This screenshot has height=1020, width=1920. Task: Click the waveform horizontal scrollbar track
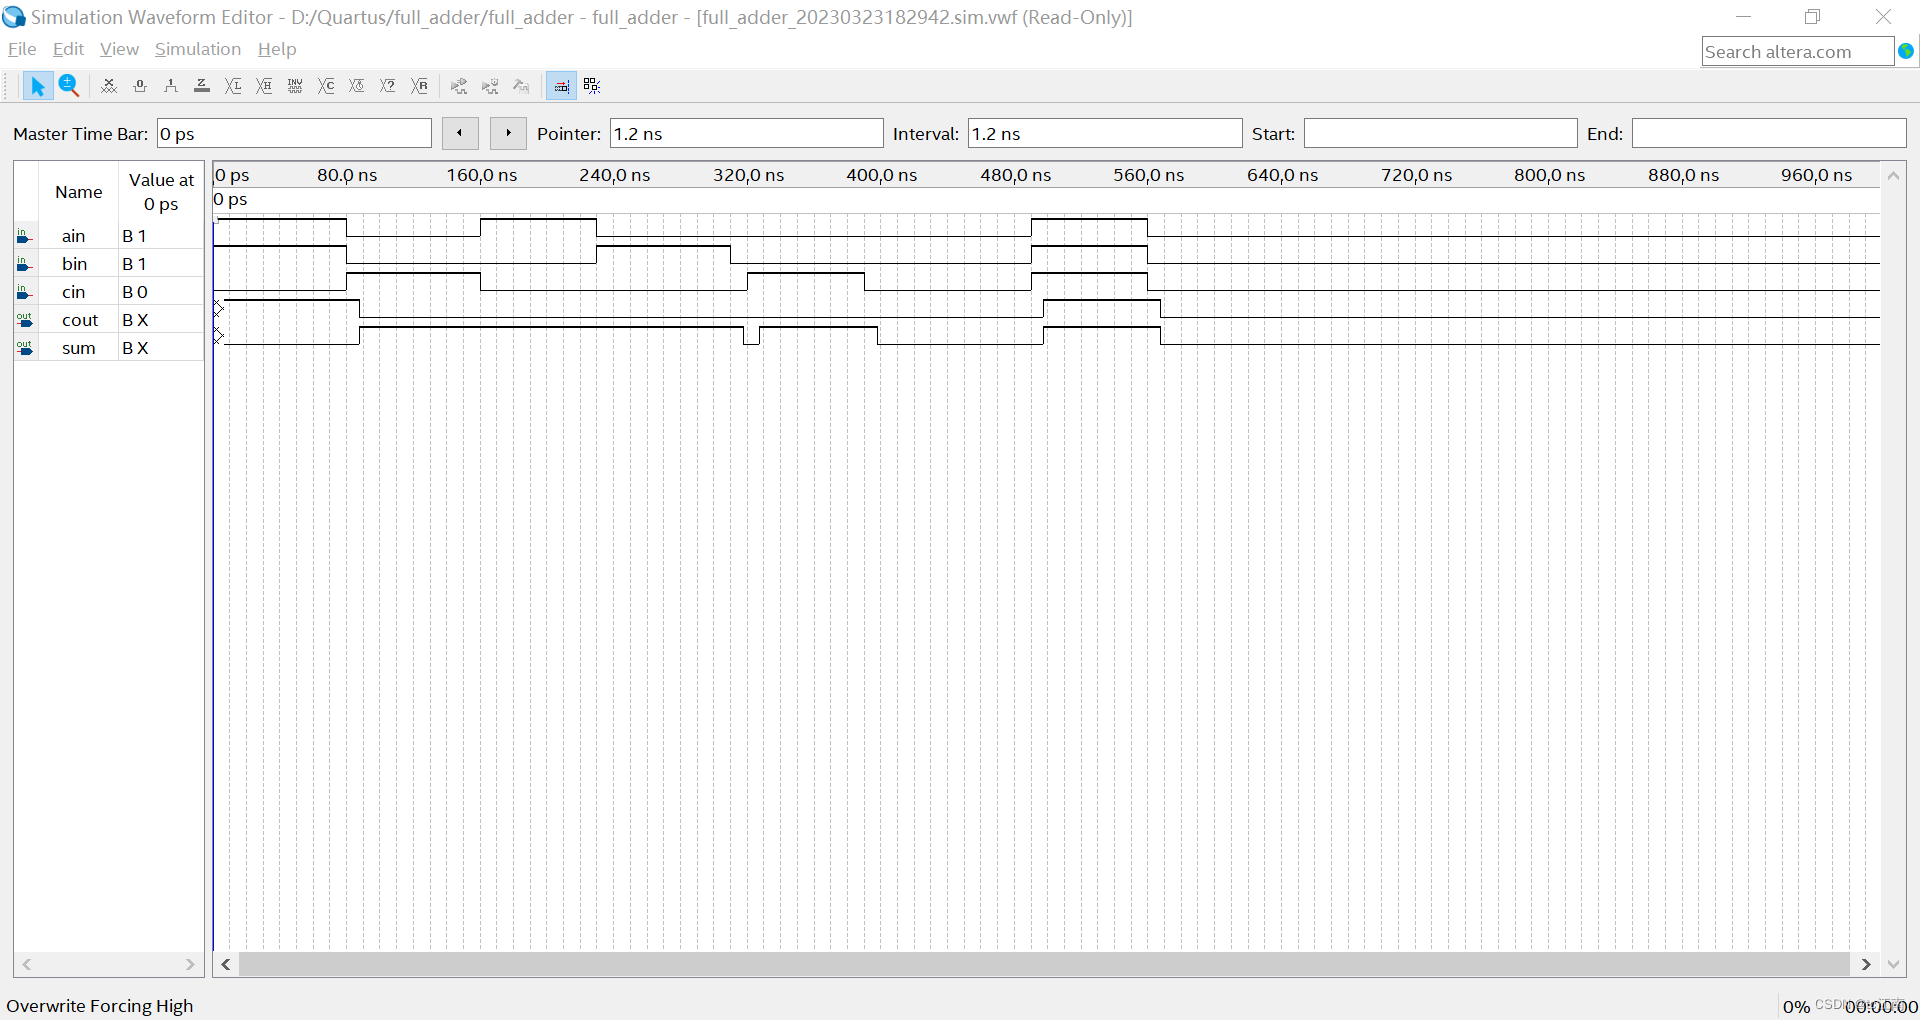click(1045, 964)
